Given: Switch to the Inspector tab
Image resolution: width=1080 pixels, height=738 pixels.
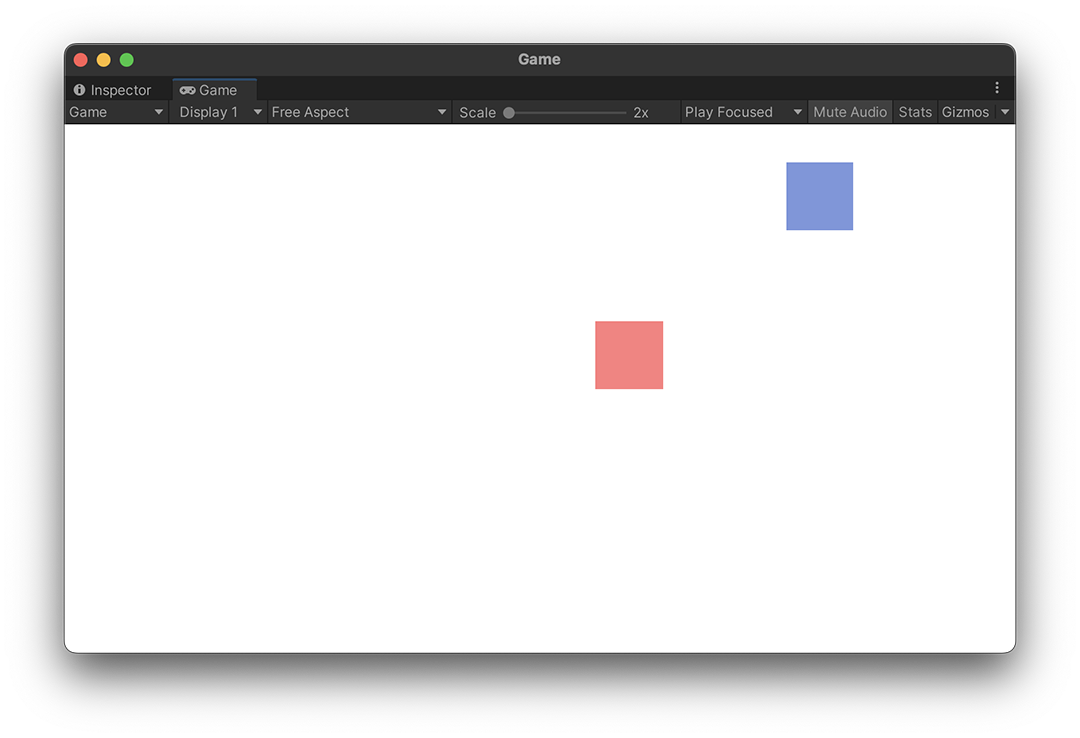Looking at the screenshot, I should (112, 90).
